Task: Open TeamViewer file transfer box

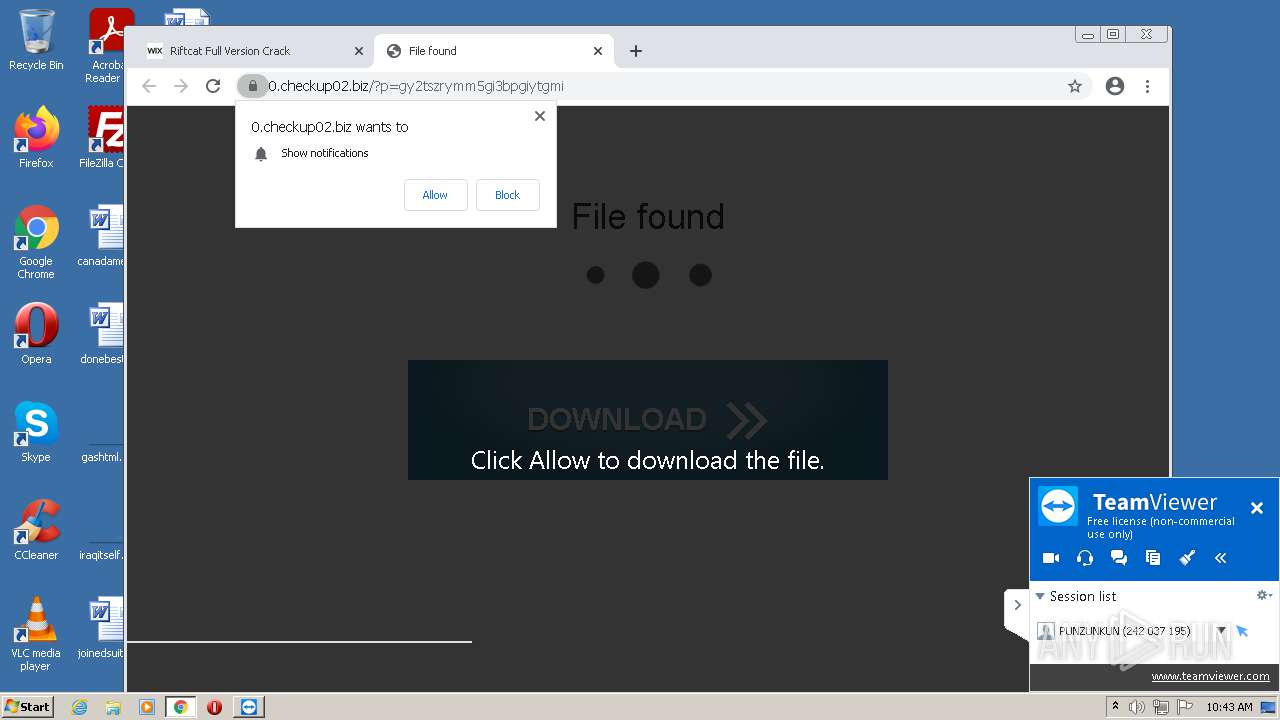Action: point(1153,558)
